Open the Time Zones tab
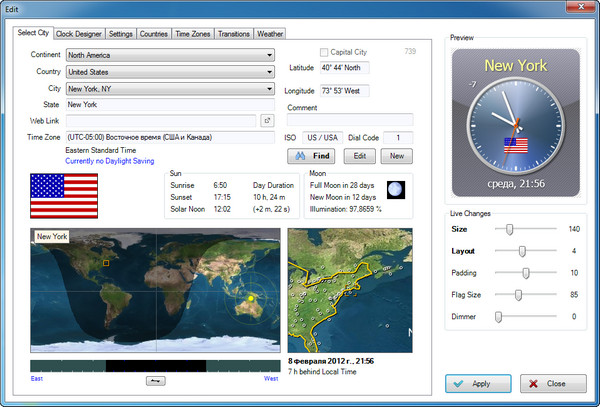This screenshot has height=407, width=600. [x=193, y=33]
